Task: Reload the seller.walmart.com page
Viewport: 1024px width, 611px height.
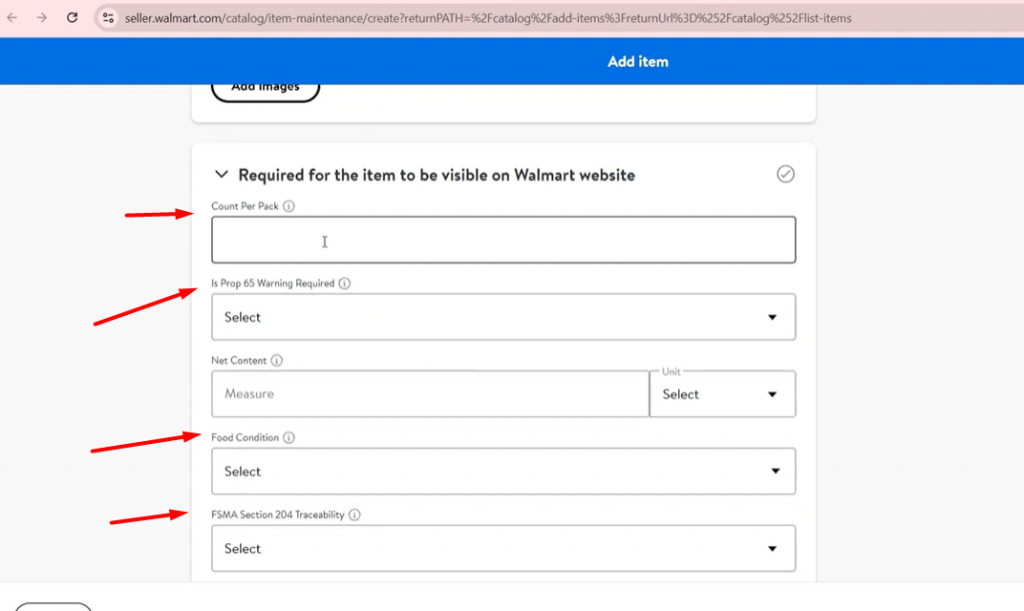Action: (72, 18)
